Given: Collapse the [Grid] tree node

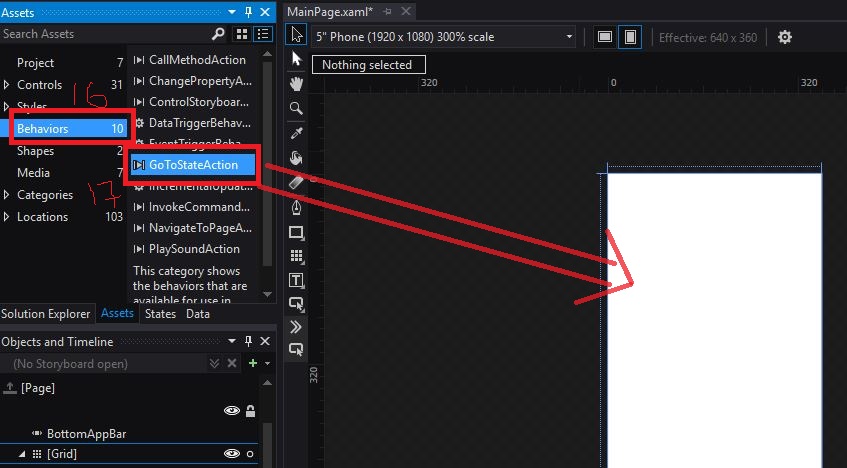Looking at the screenshot, I should click(x=22, y=454).
